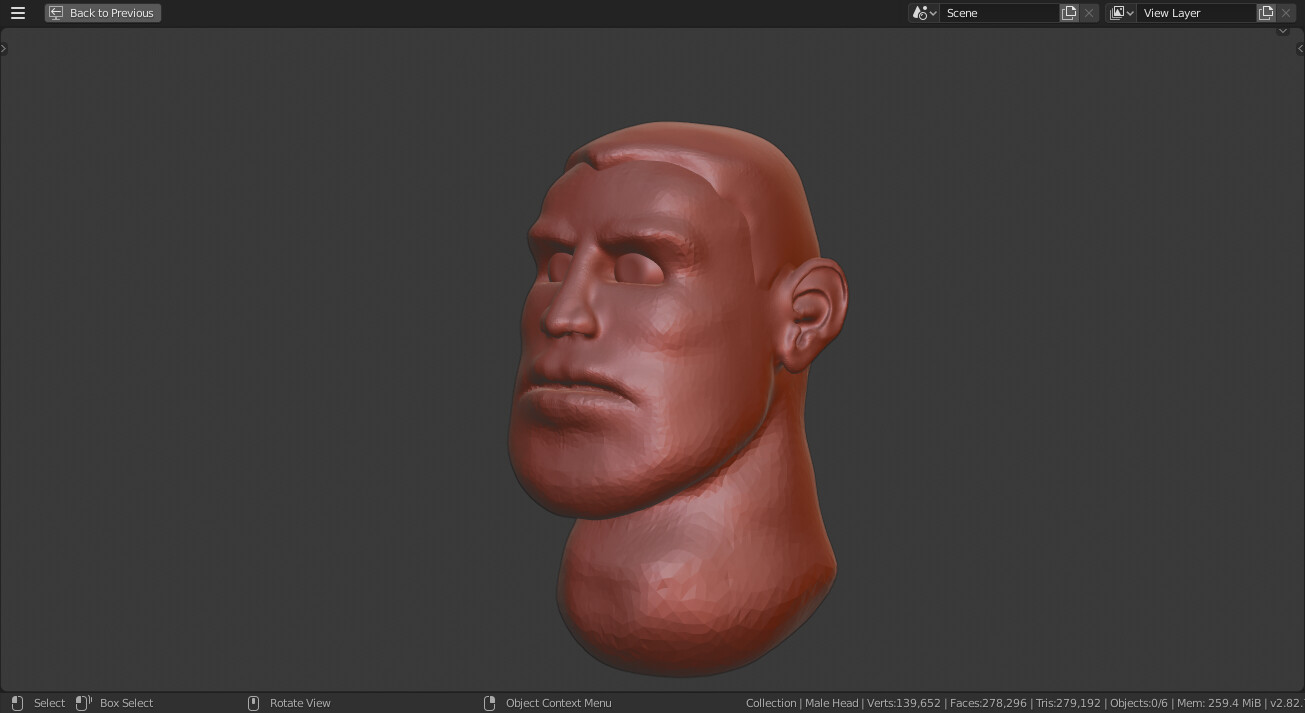Open the editor type hamburger menu icon
1305x713 pixels.
click(x=18, y=13)
